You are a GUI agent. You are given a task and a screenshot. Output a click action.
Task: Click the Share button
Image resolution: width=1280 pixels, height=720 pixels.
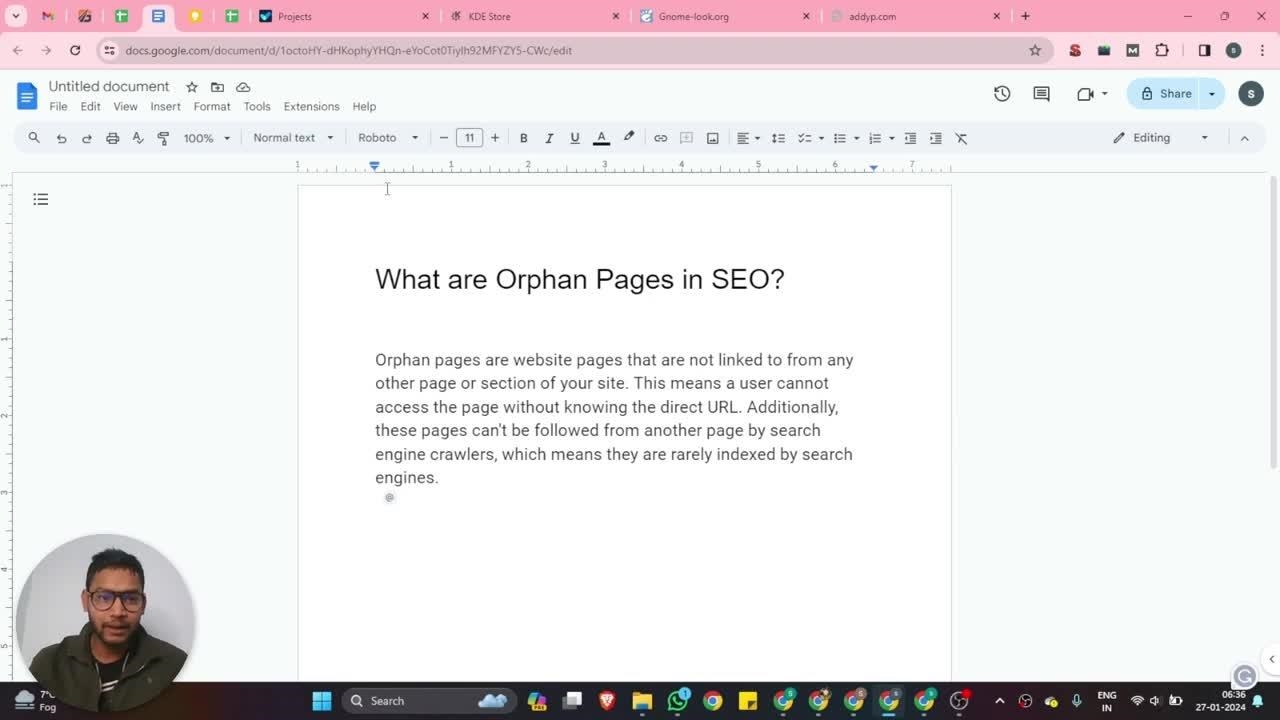coord(1165,94)
